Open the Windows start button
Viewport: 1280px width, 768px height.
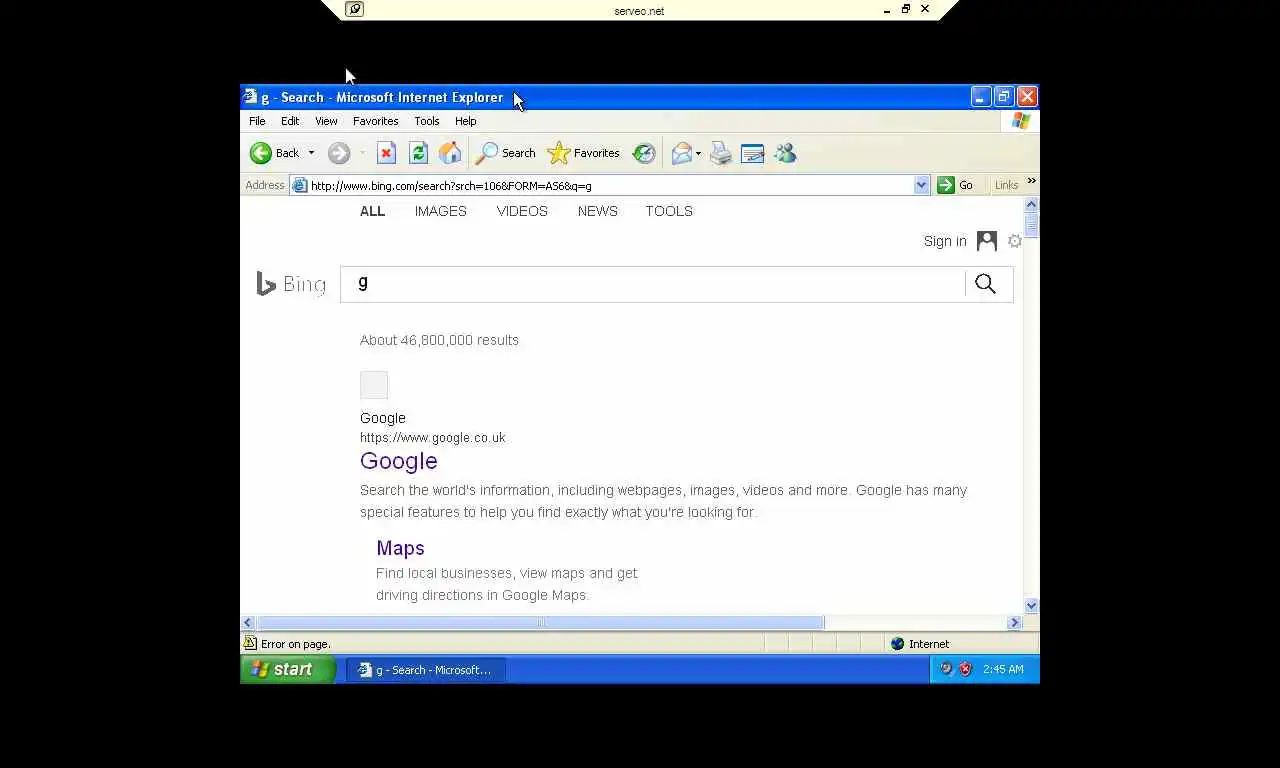pos(287,670)
